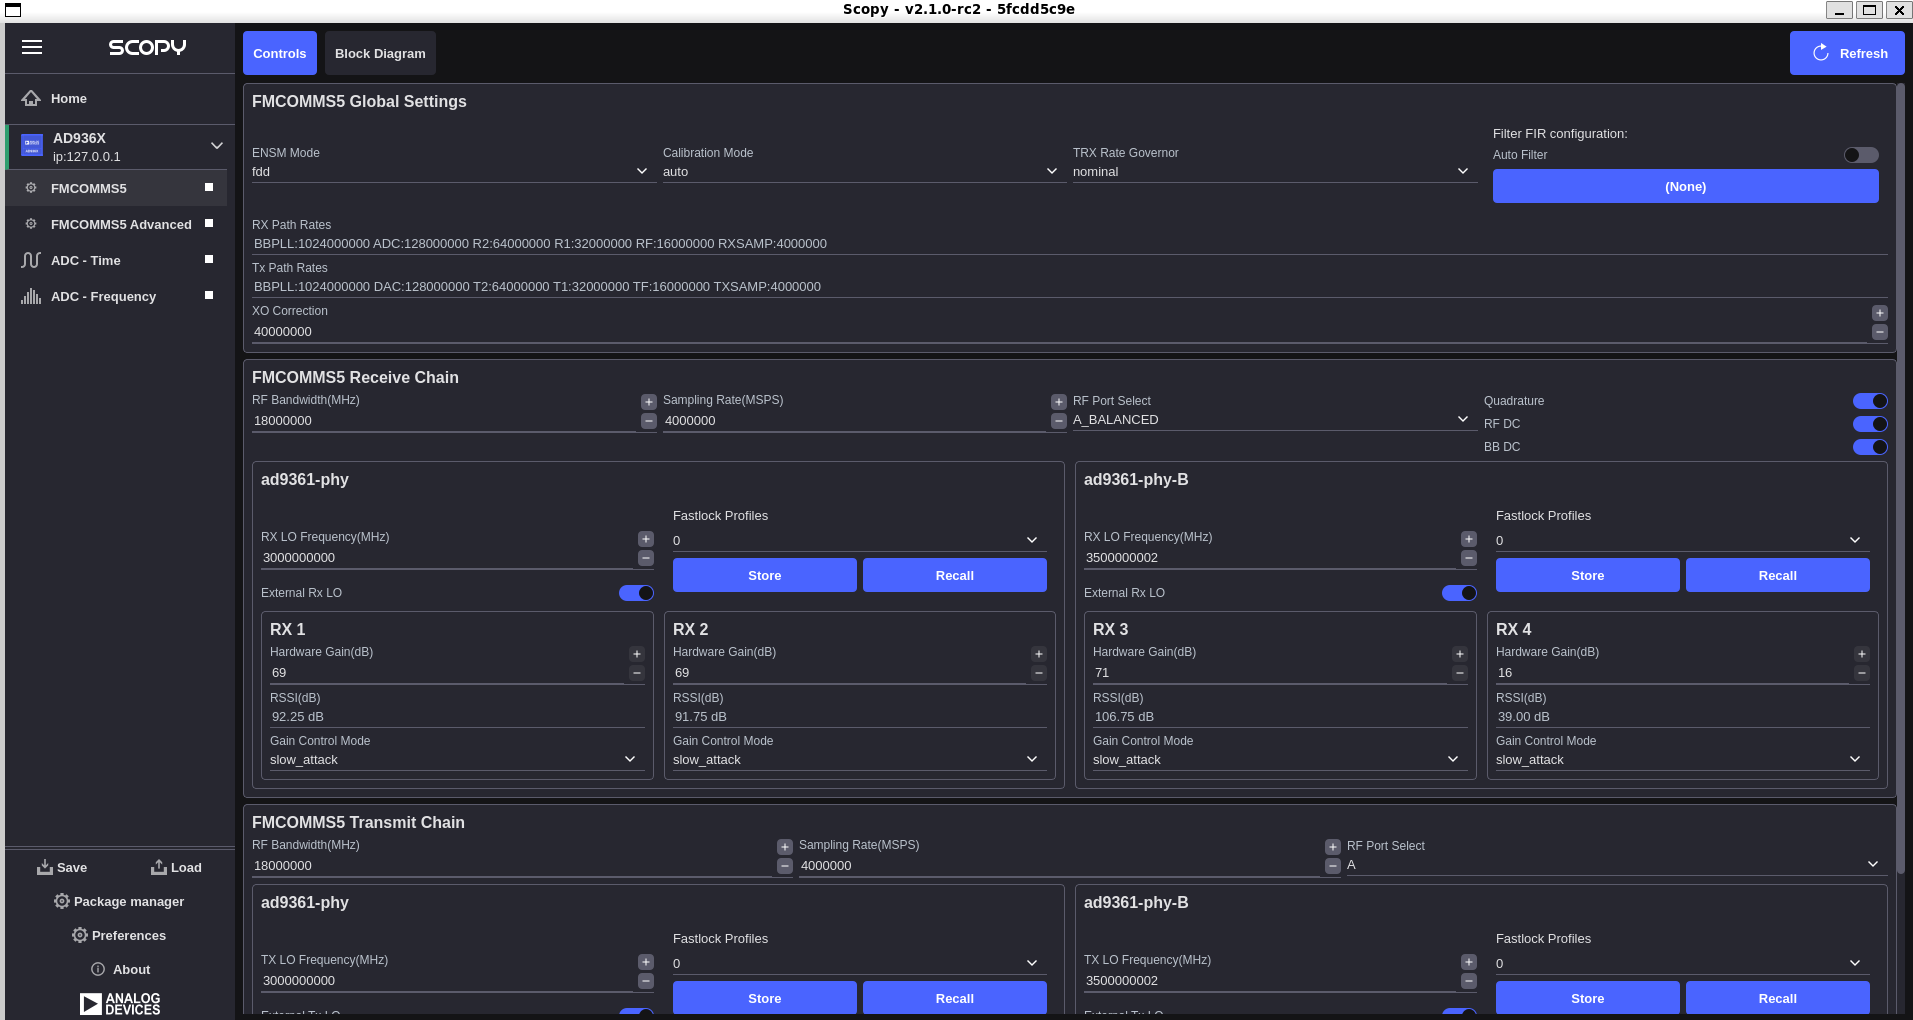
Task: Increase ad9361-phy-B RX LO Frequency
Action: pyautogui.click(x=1469, y=539)
